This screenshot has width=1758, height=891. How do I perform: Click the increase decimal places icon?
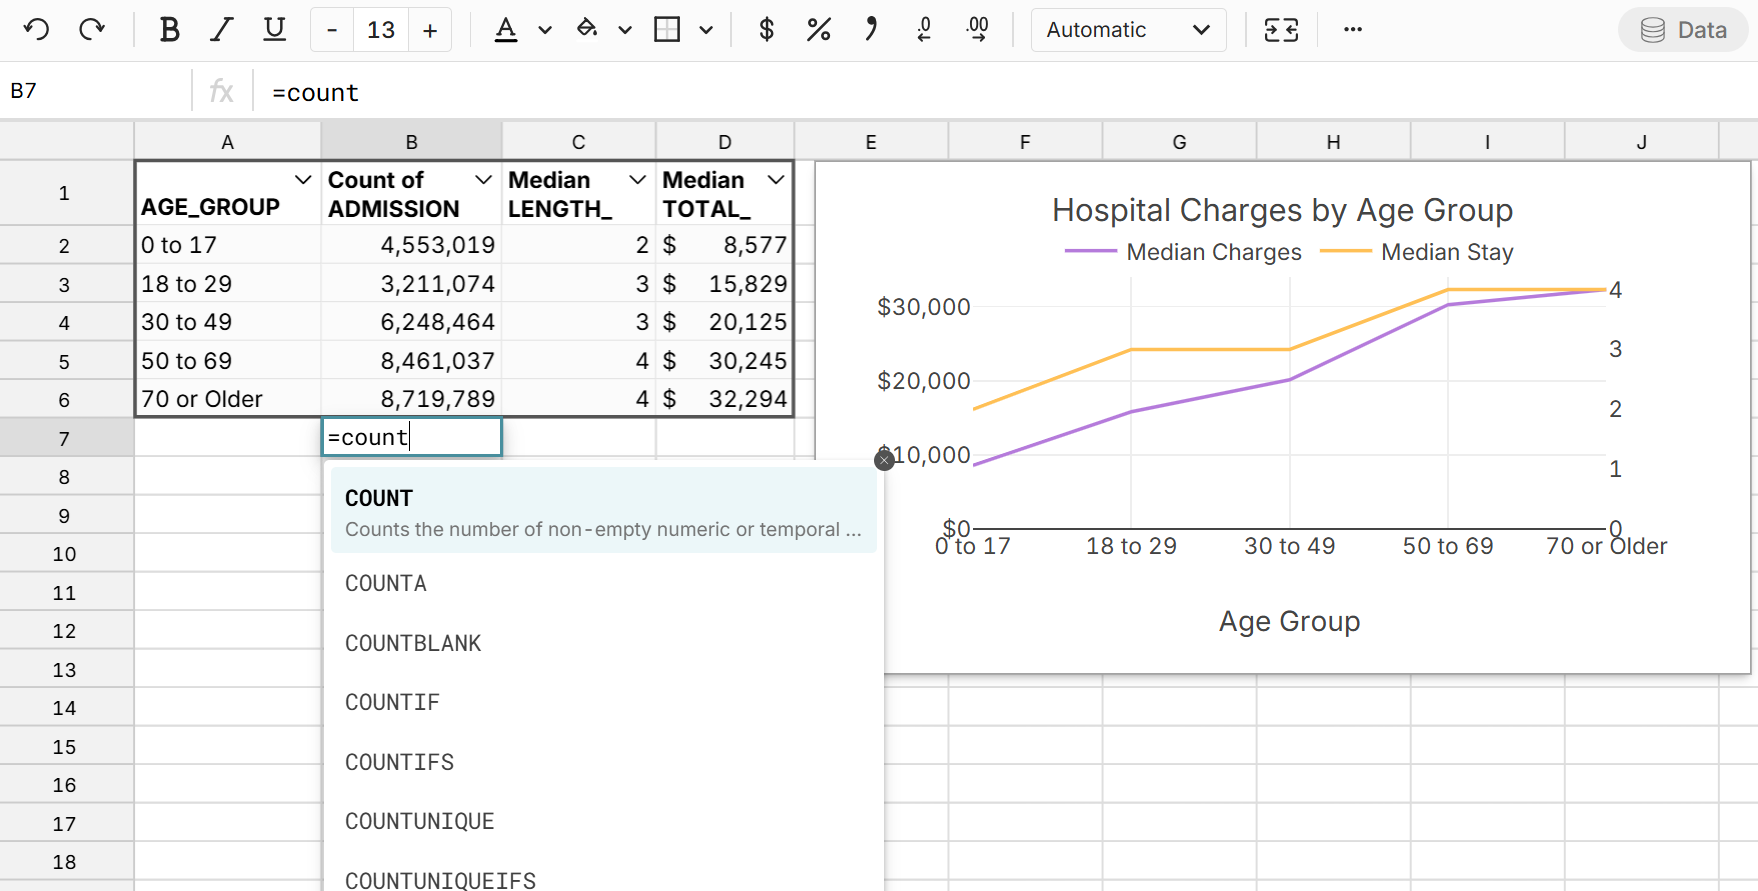tap(977, 30)
